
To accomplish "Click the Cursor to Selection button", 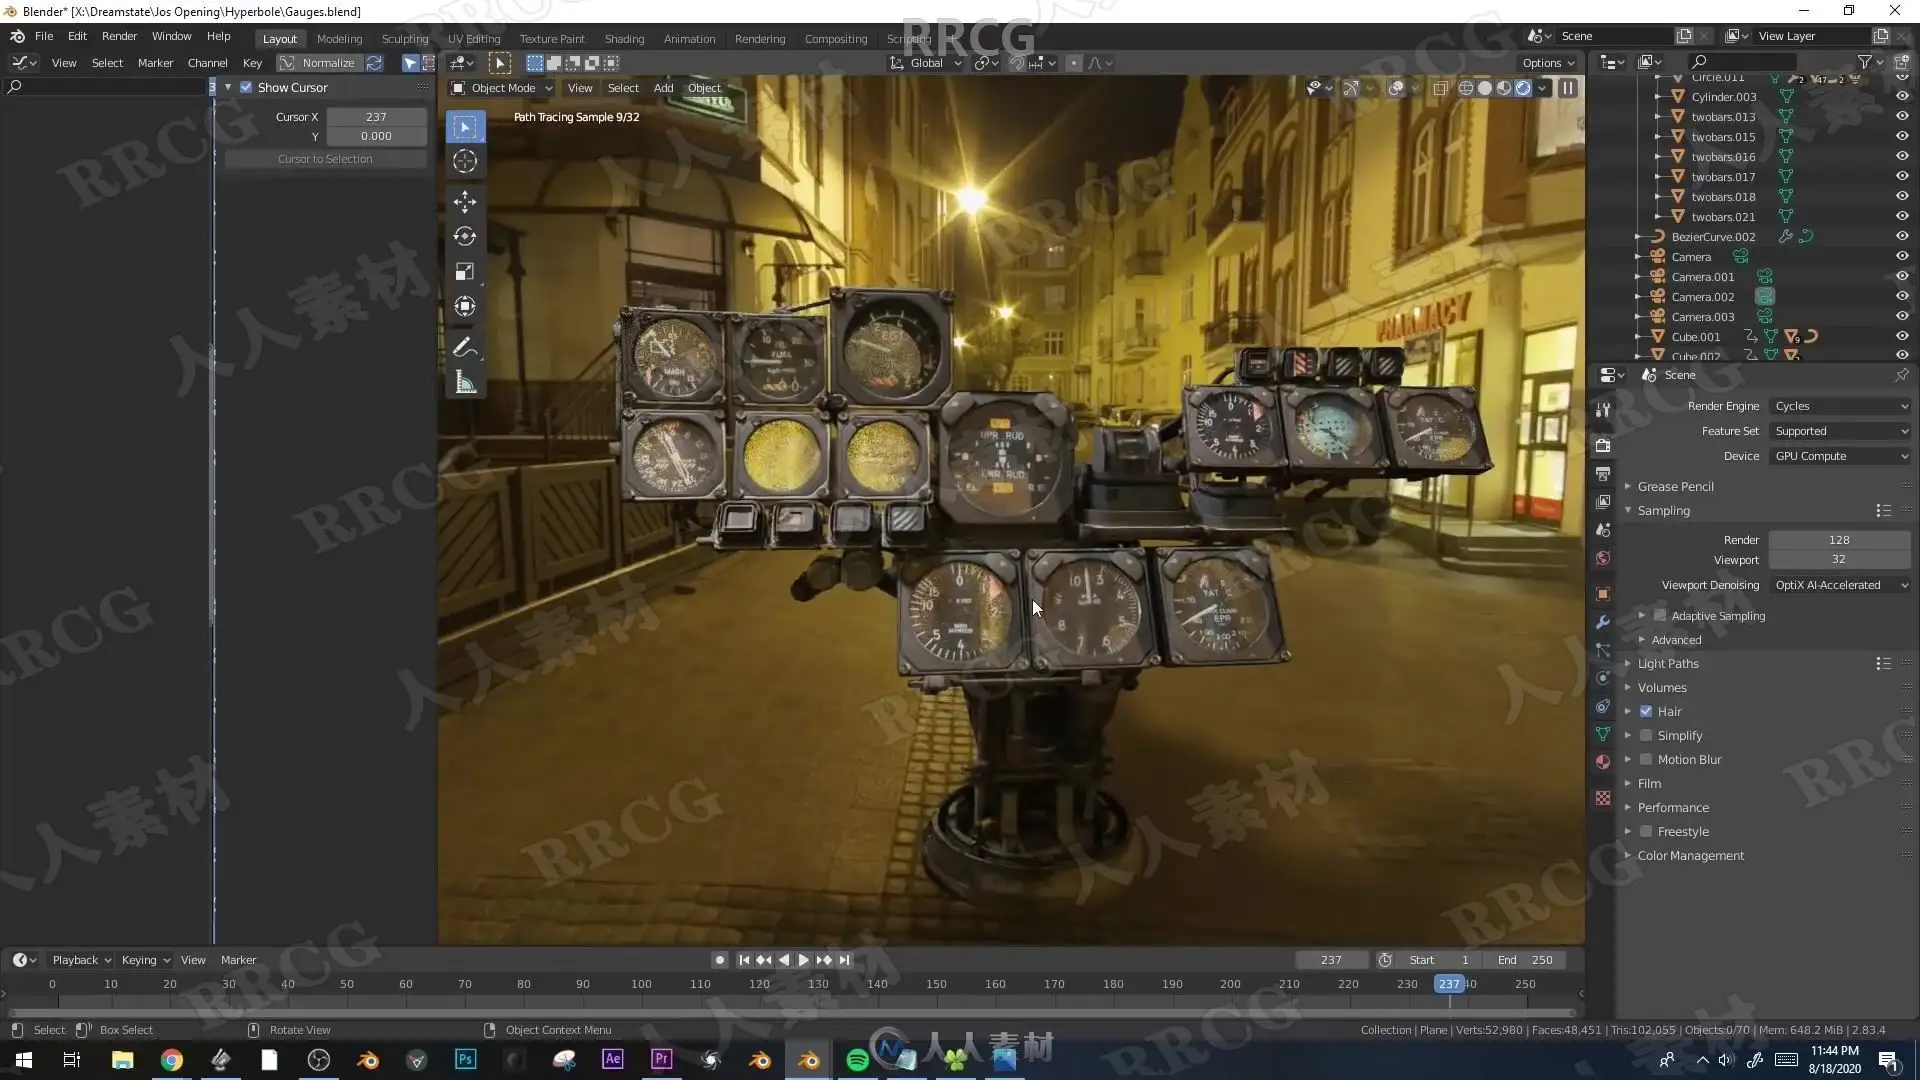I will coord(325,159).
